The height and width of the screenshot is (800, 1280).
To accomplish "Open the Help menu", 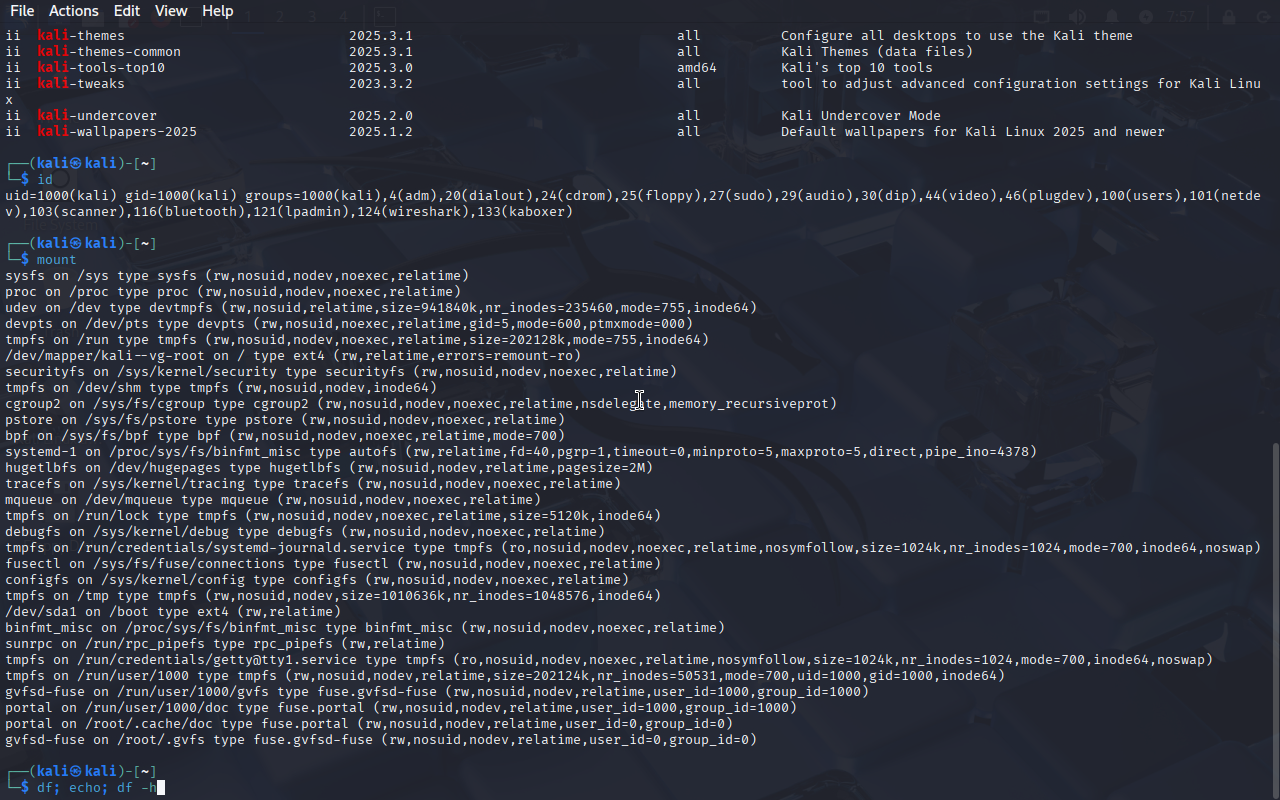I will click(x=217, y=11).
